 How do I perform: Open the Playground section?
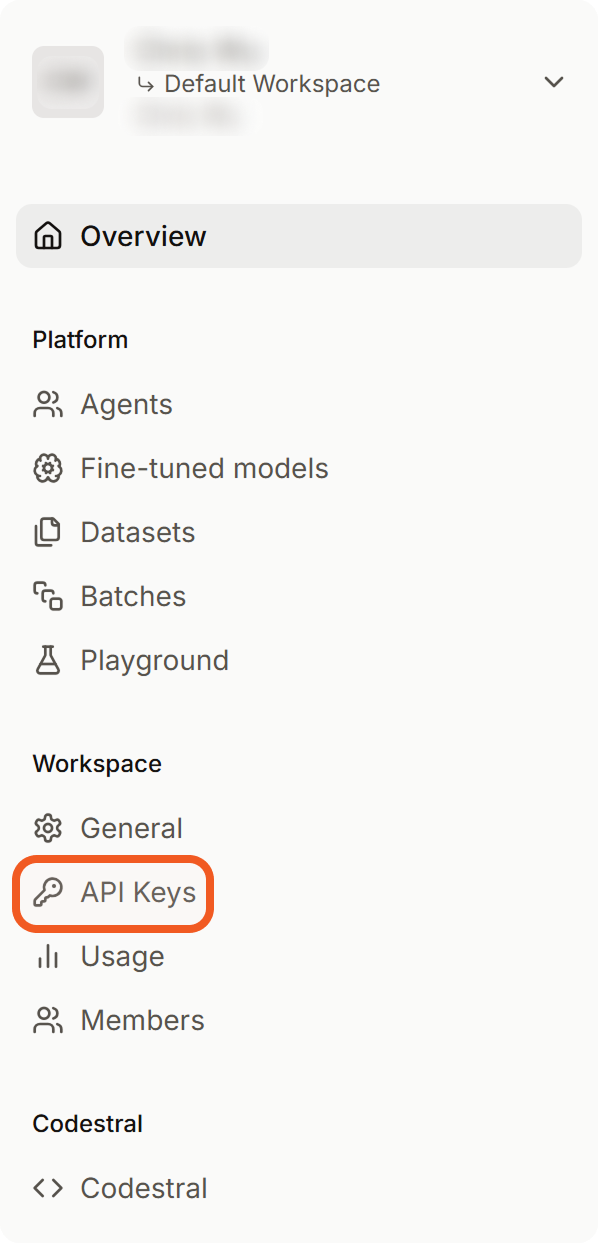154,660
